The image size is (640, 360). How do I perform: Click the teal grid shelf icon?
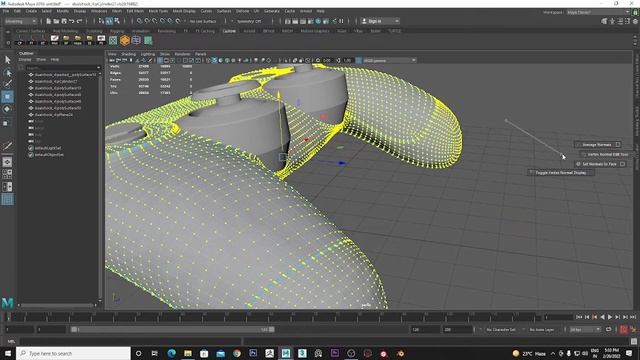[x=113, y=40]
